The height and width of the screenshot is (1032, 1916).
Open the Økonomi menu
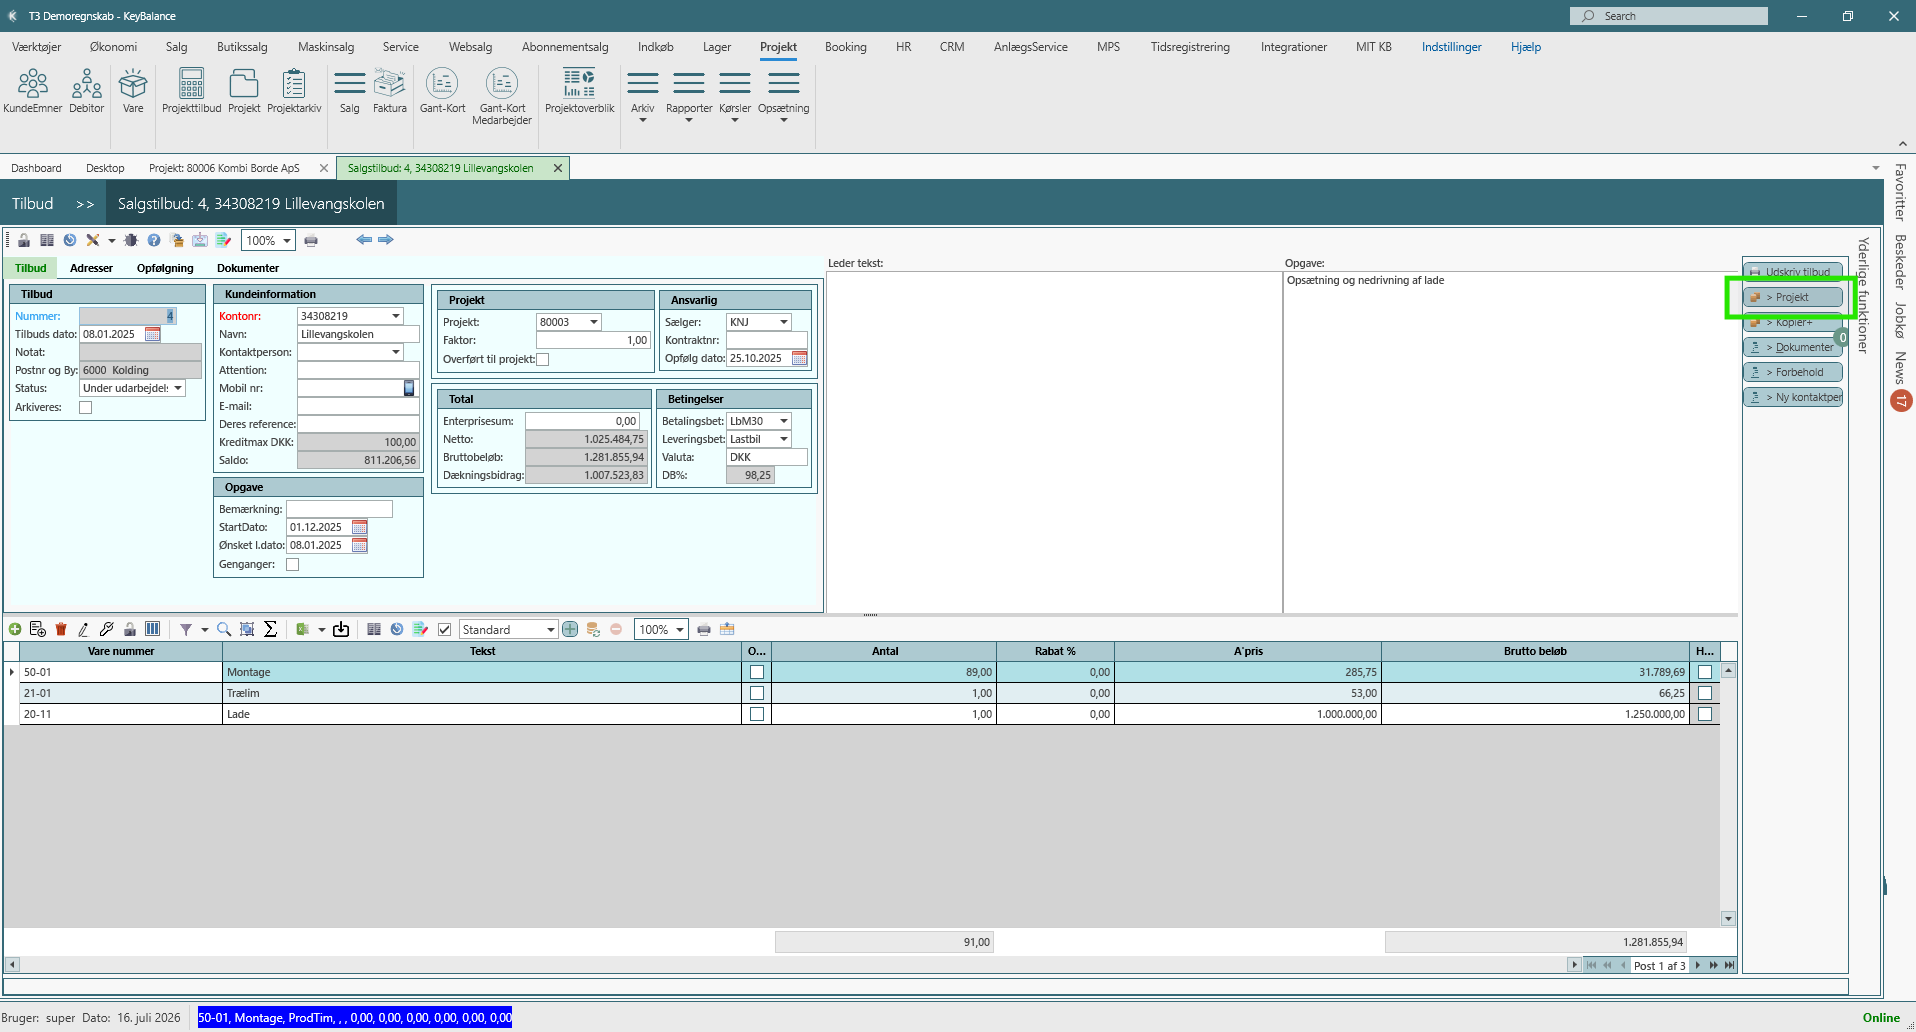113,47
